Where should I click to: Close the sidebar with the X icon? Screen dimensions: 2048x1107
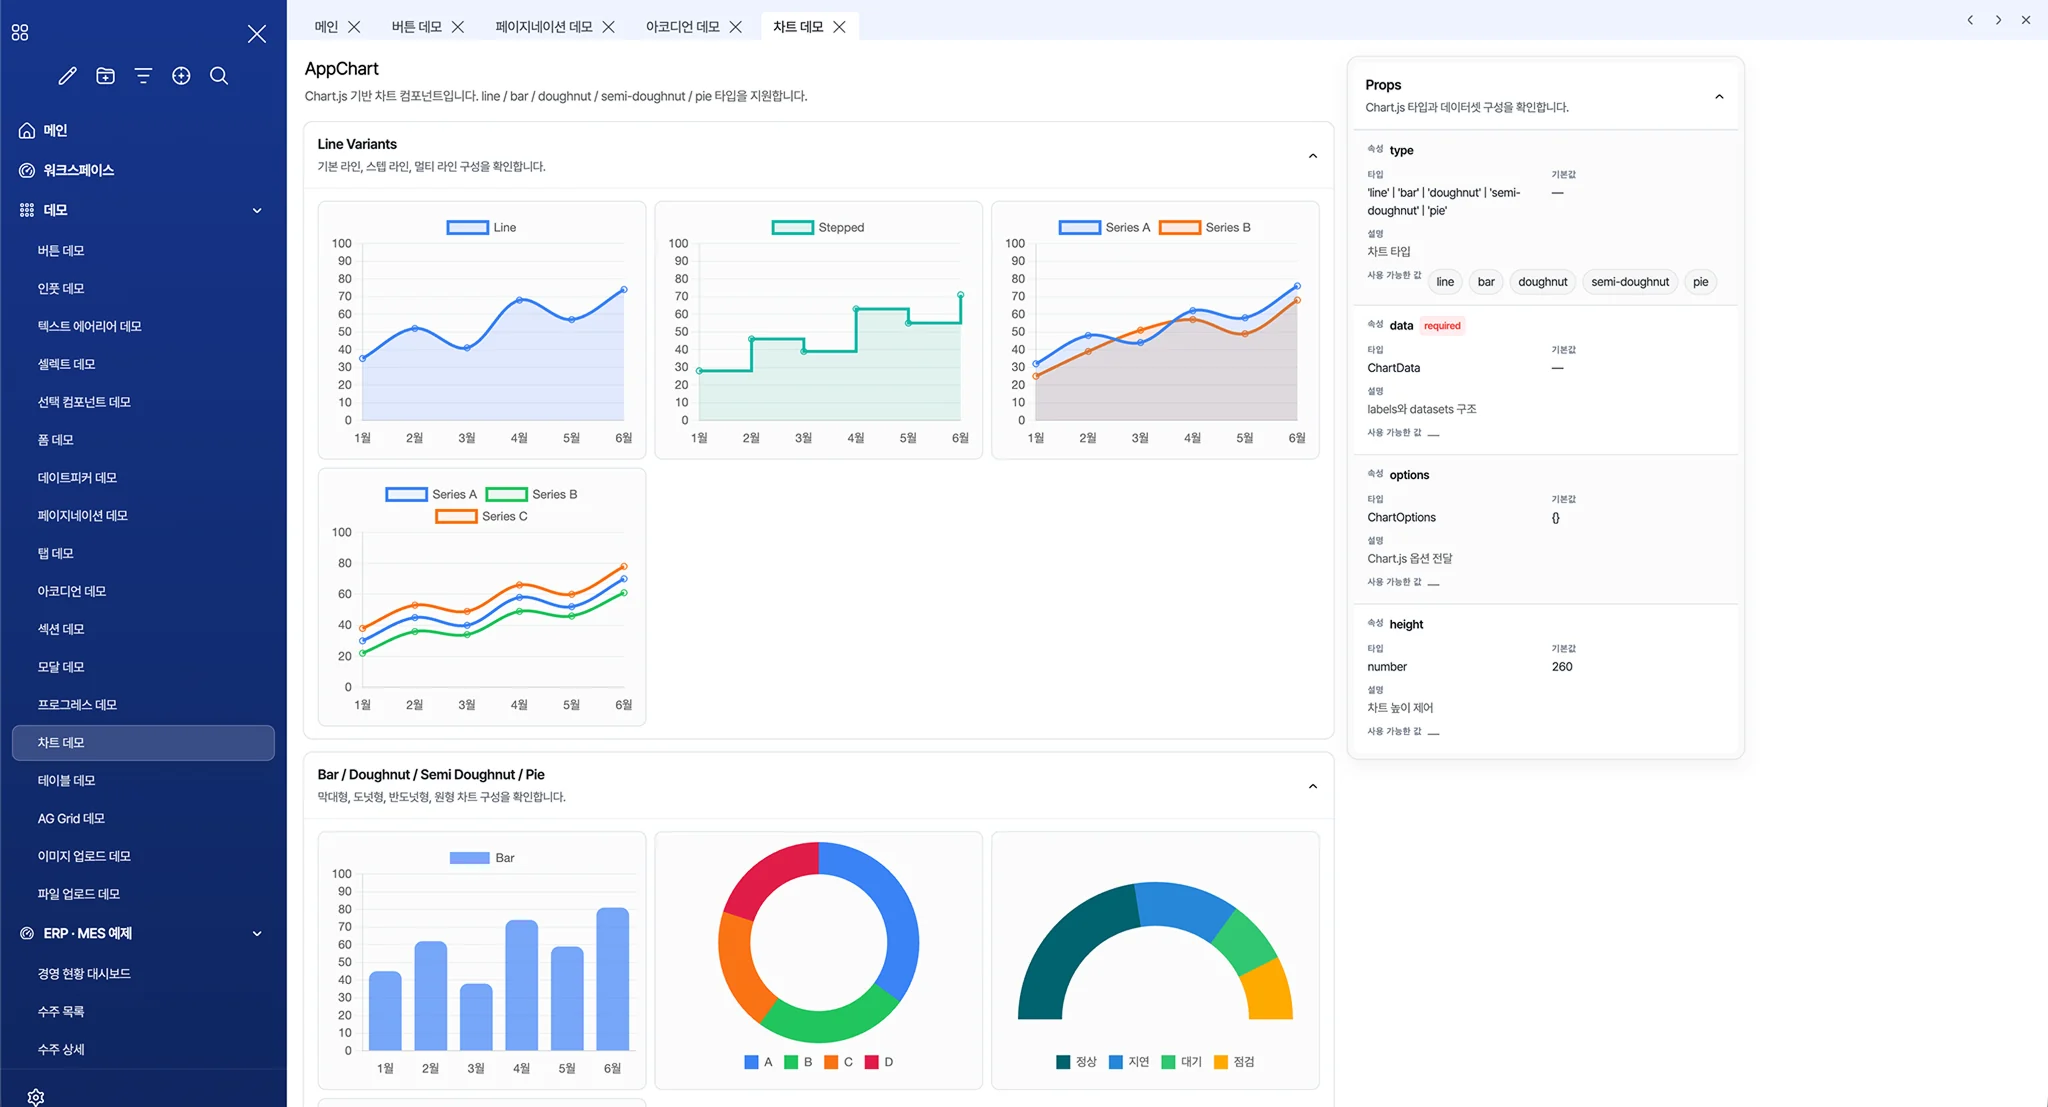257,34
